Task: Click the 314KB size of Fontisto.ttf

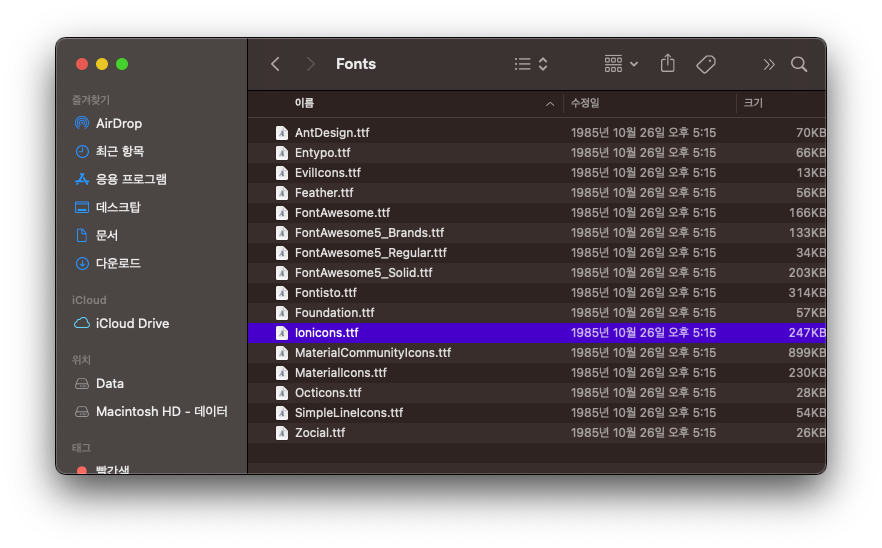Action: (x=807, y=293)
